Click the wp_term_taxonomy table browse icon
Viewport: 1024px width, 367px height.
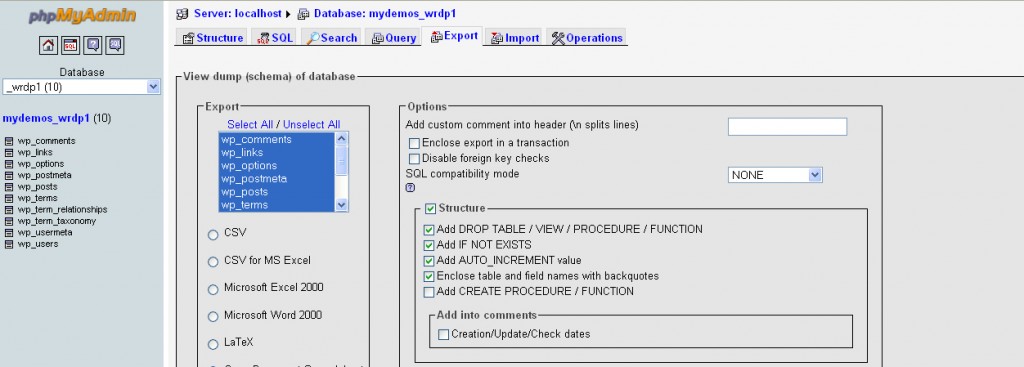point(8,221)
